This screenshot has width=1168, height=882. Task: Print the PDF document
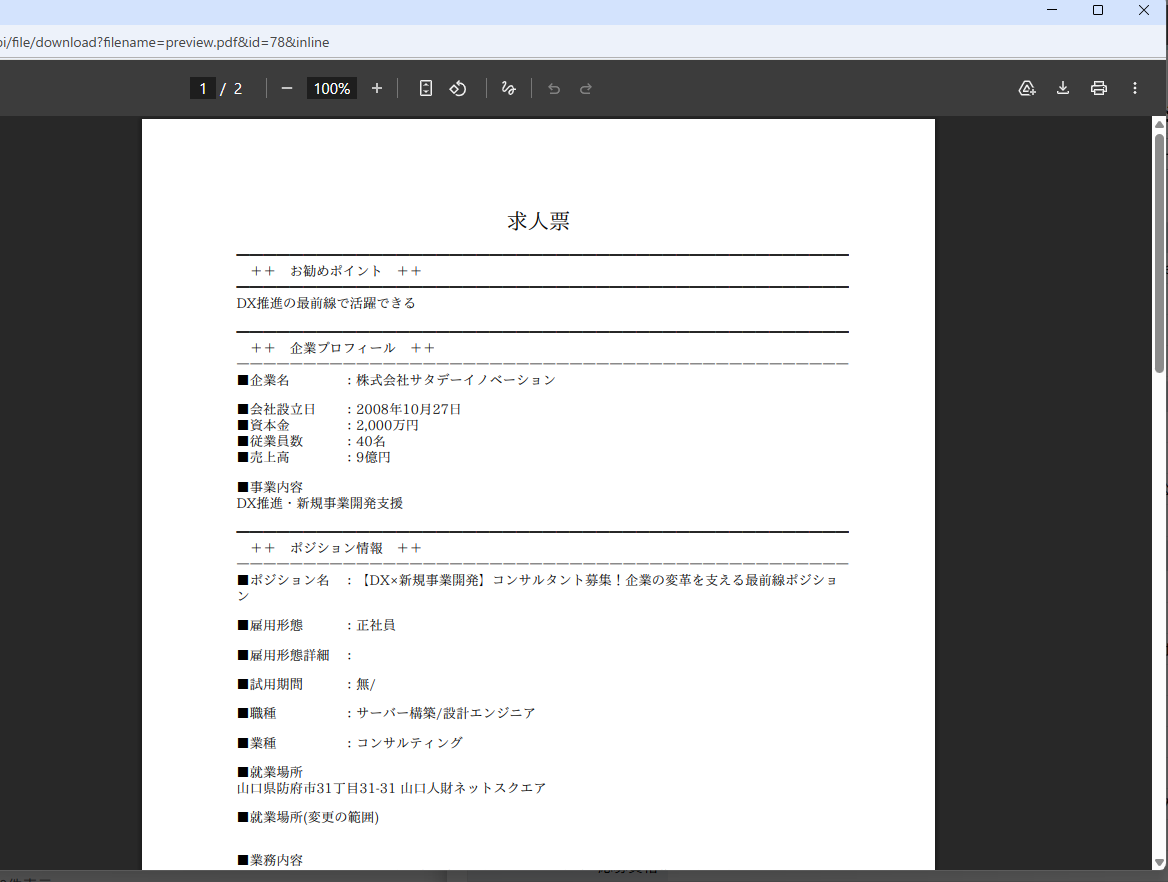coord(1099,89)
